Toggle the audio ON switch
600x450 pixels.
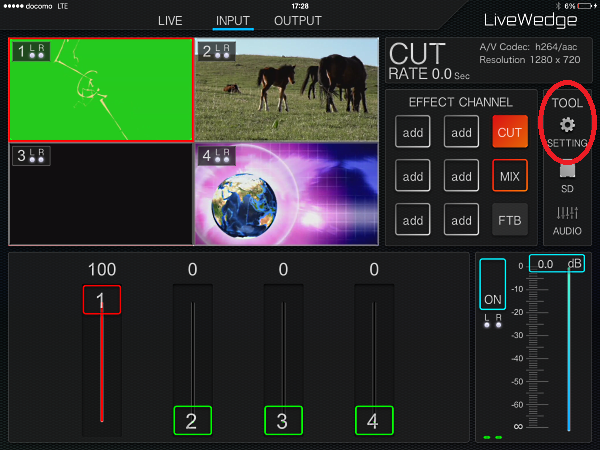click(492, 284)
